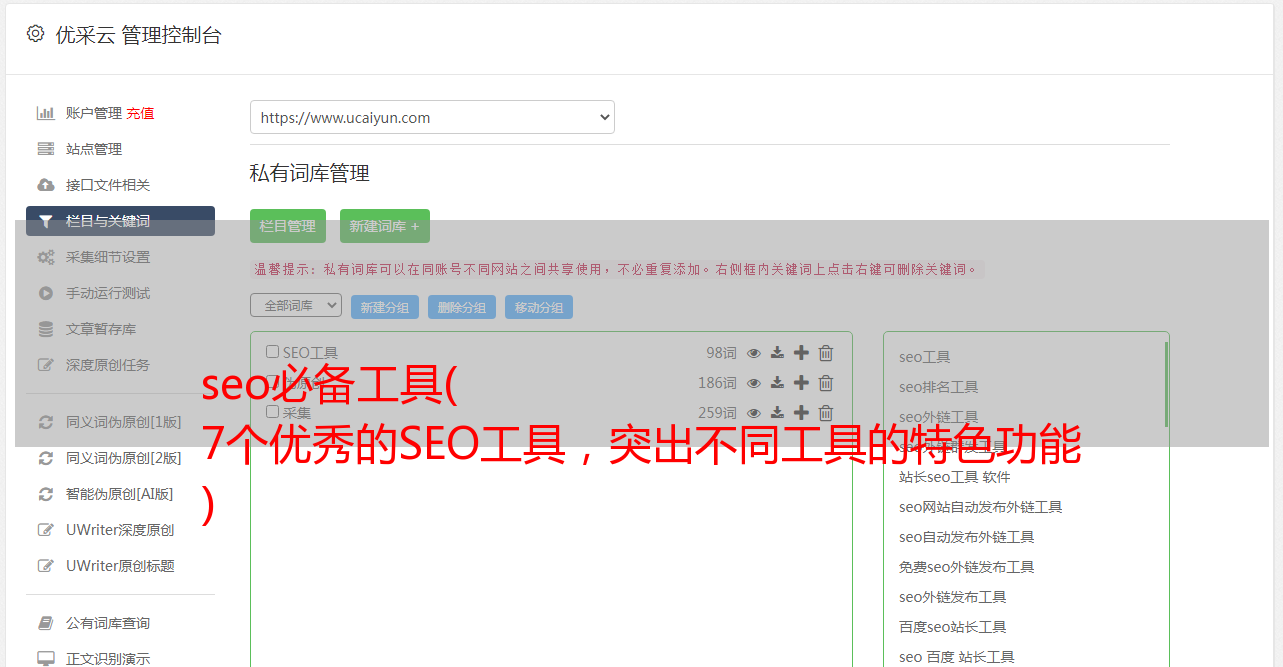1283x667 pixels.
Task: View words in the 186词 row (eye icon)
Action: pos(754,383)
